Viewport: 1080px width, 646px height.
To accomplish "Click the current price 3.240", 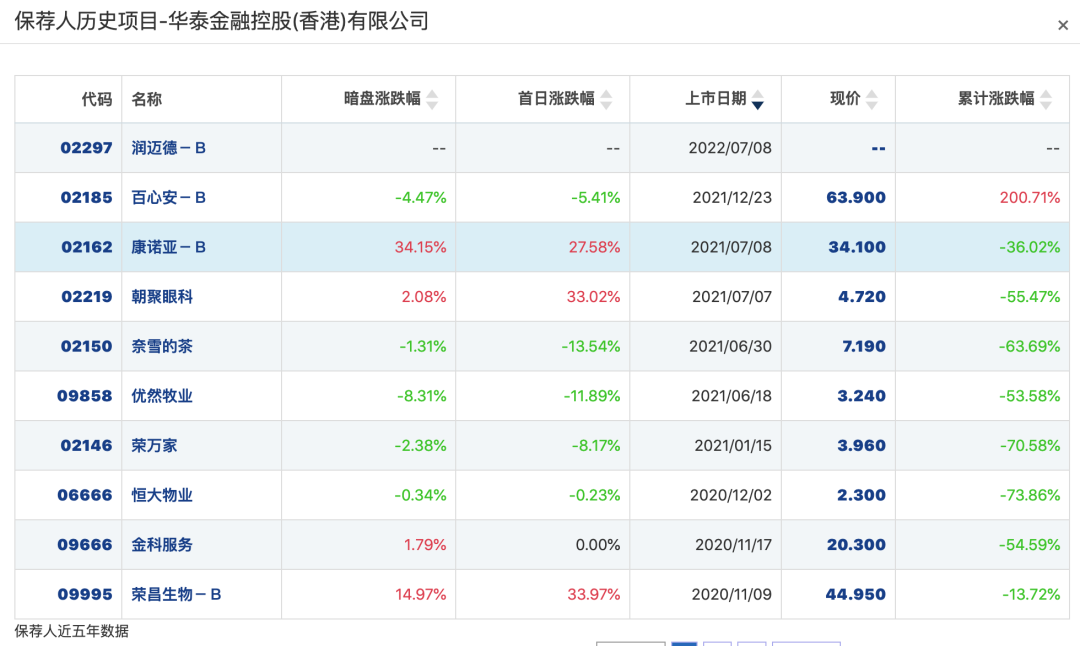I will [862, 396].
